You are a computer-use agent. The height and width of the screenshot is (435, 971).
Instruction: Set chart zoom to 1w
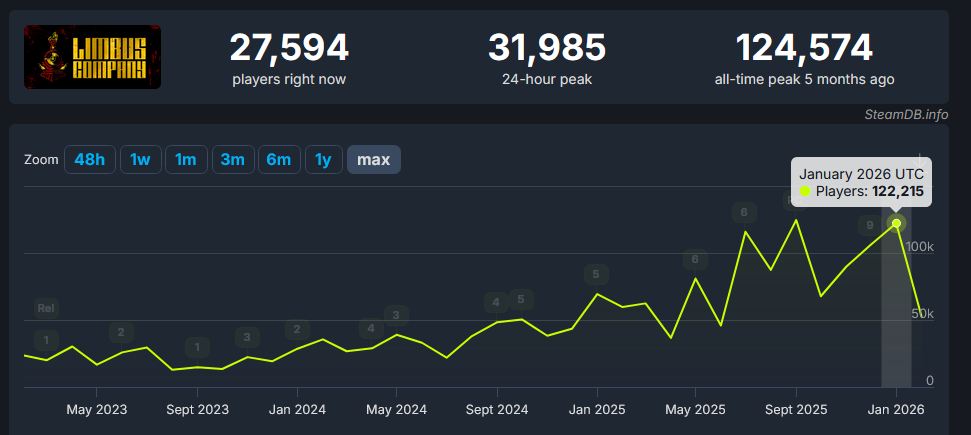coord(141,159)
